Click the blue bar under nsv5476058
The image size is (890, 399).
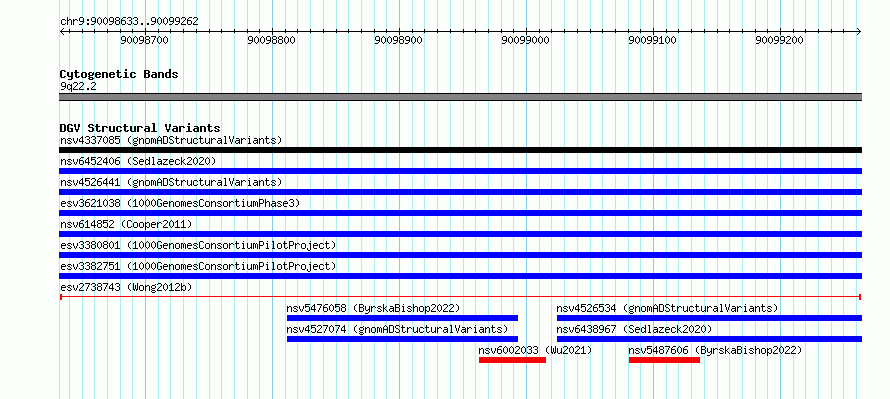pos(402,318)
